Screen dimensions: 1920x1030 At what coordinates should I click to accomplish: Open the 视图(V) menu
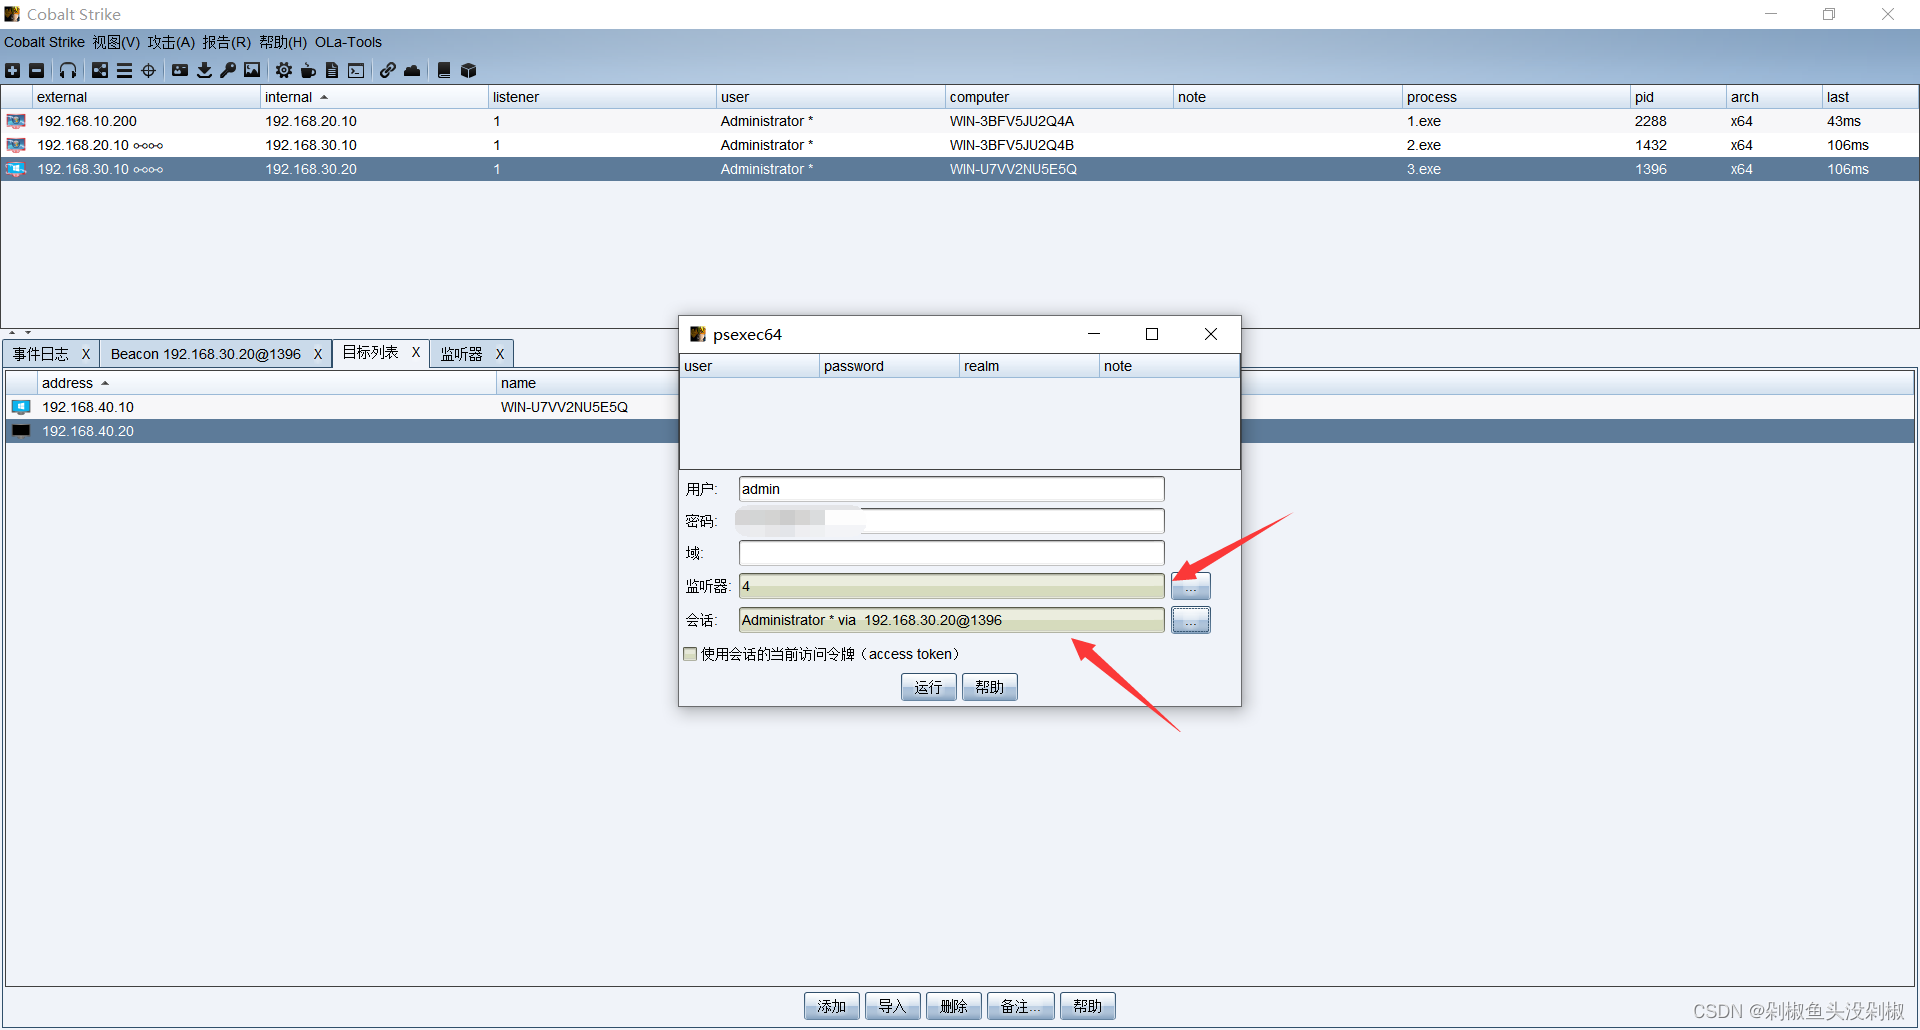click(x=116, y=42)
